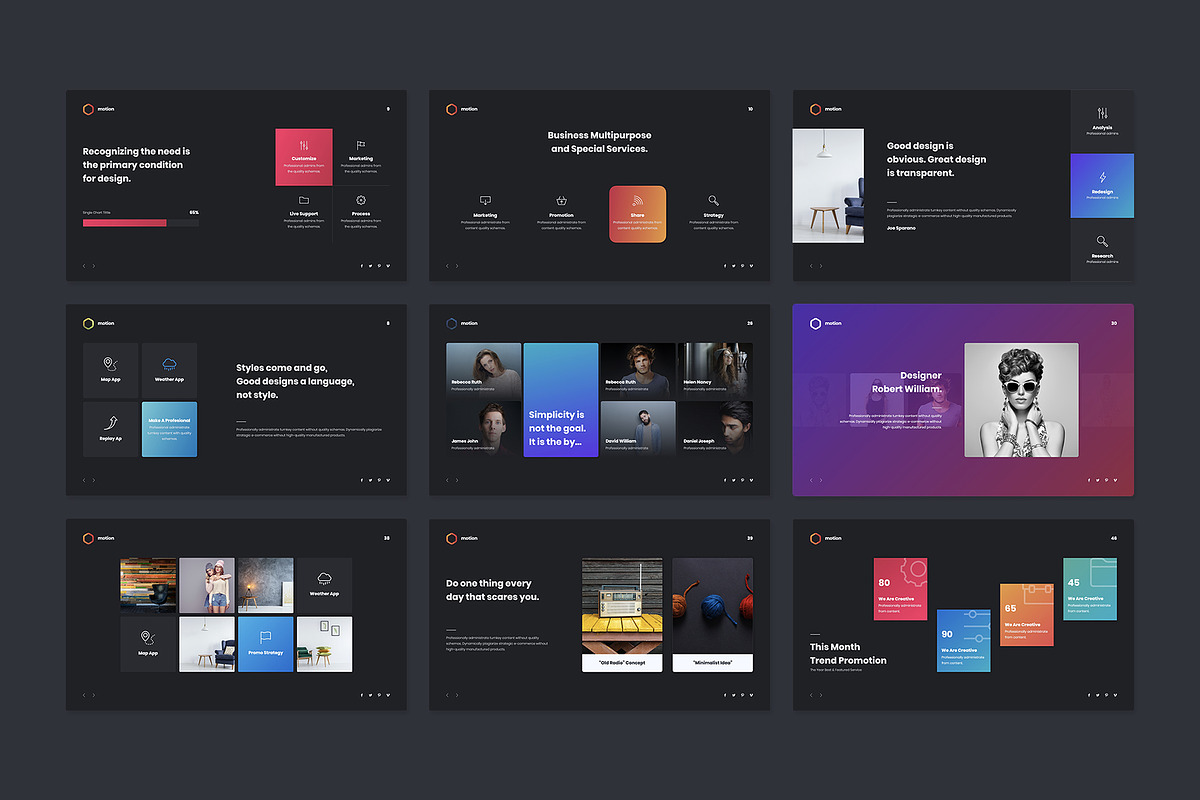
Task: Click the This Month Trend Promotion heading
Action: tap(848, 653)
